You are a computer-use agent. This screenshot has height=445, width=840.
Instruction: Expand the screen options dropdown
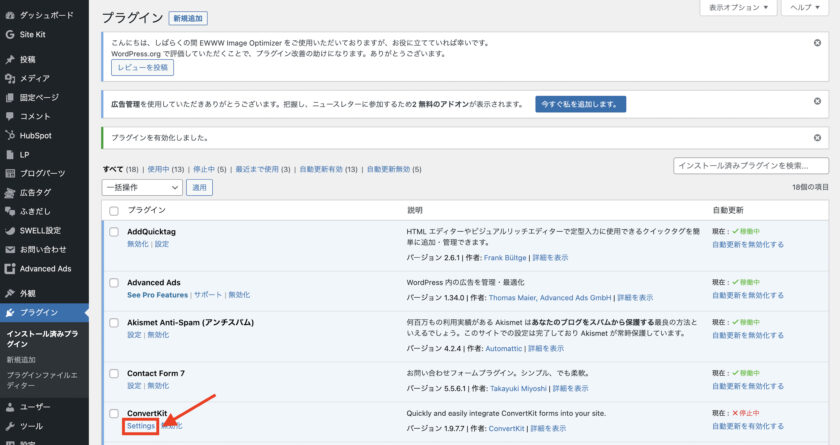tap(738, 7)
